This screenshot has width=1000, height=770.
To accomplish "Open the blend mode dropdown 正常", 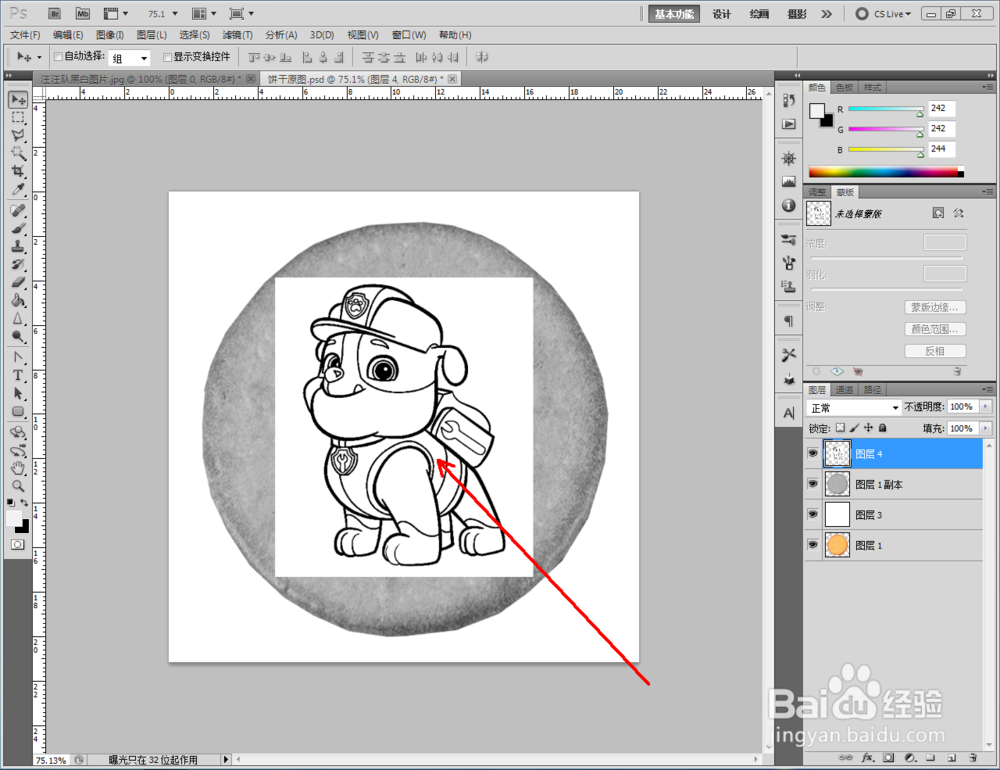I will (853, 408).
